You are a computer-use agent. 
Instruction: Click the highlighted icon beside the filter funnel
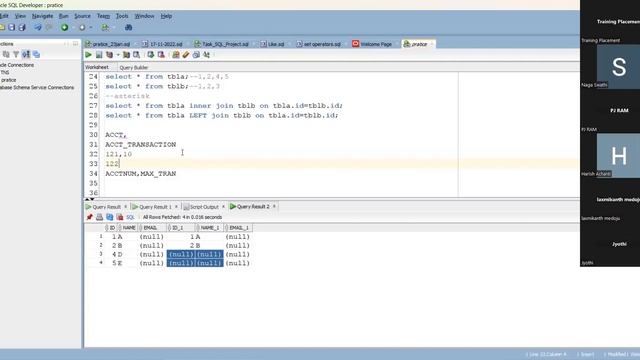(26, 54)
